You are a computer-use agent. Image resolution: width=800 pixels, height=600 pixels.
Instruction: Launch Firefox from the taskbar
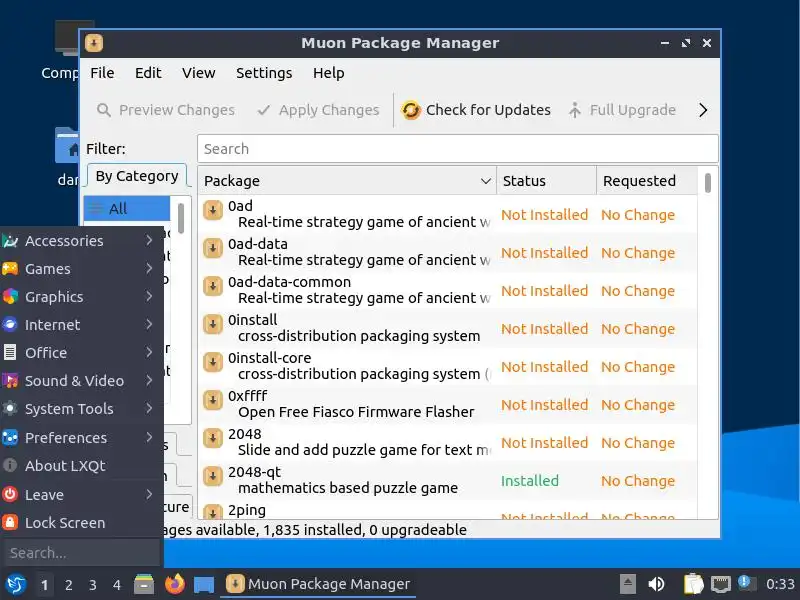[175, 584]
